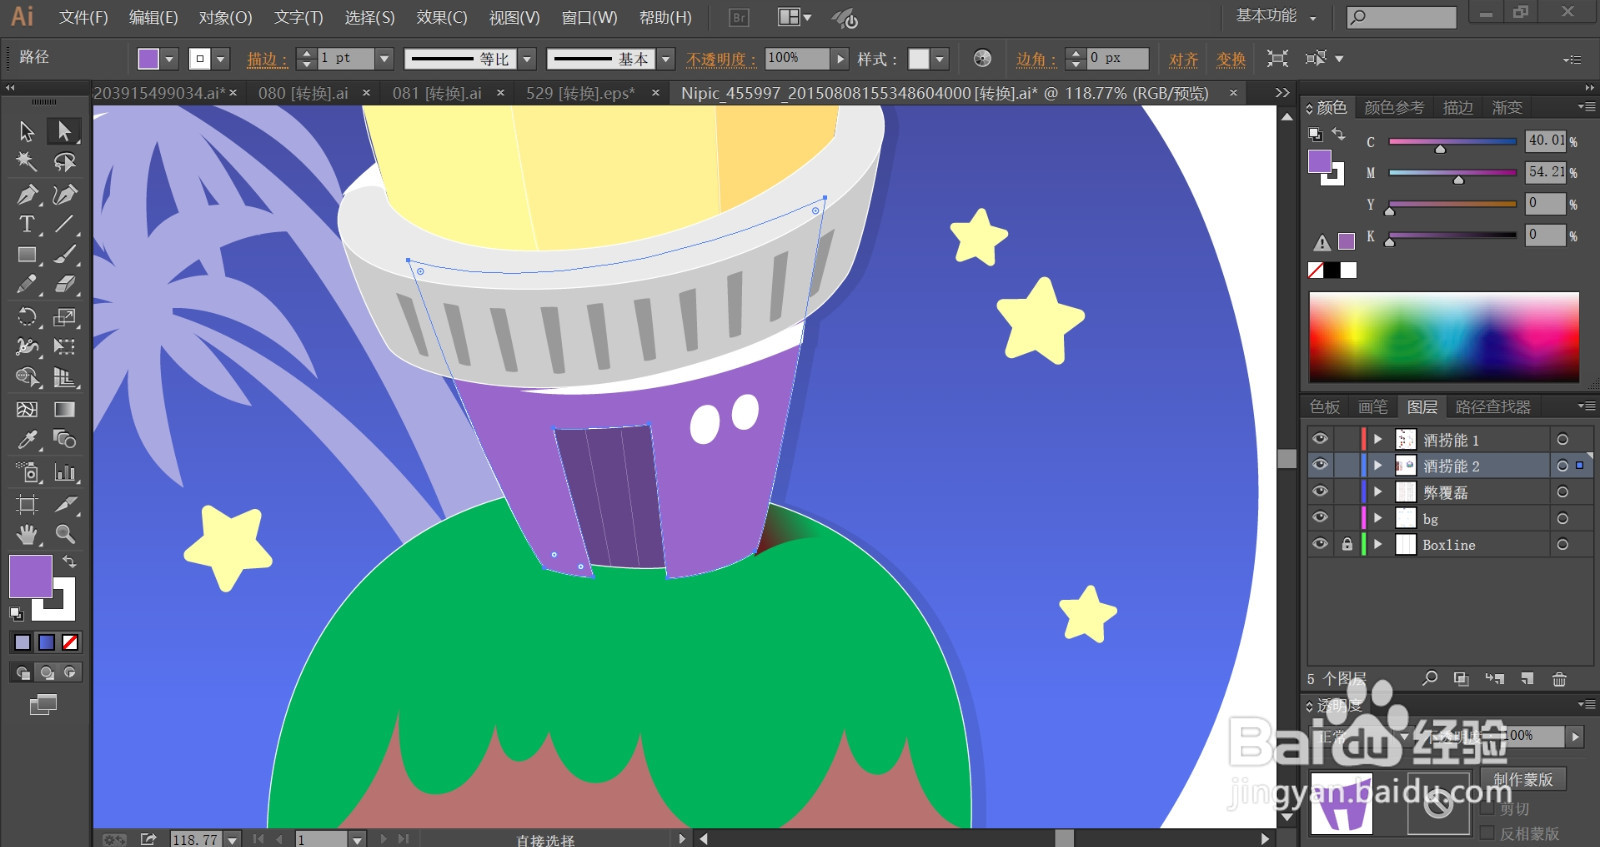Select the Lasso tool

coord(65,162)
